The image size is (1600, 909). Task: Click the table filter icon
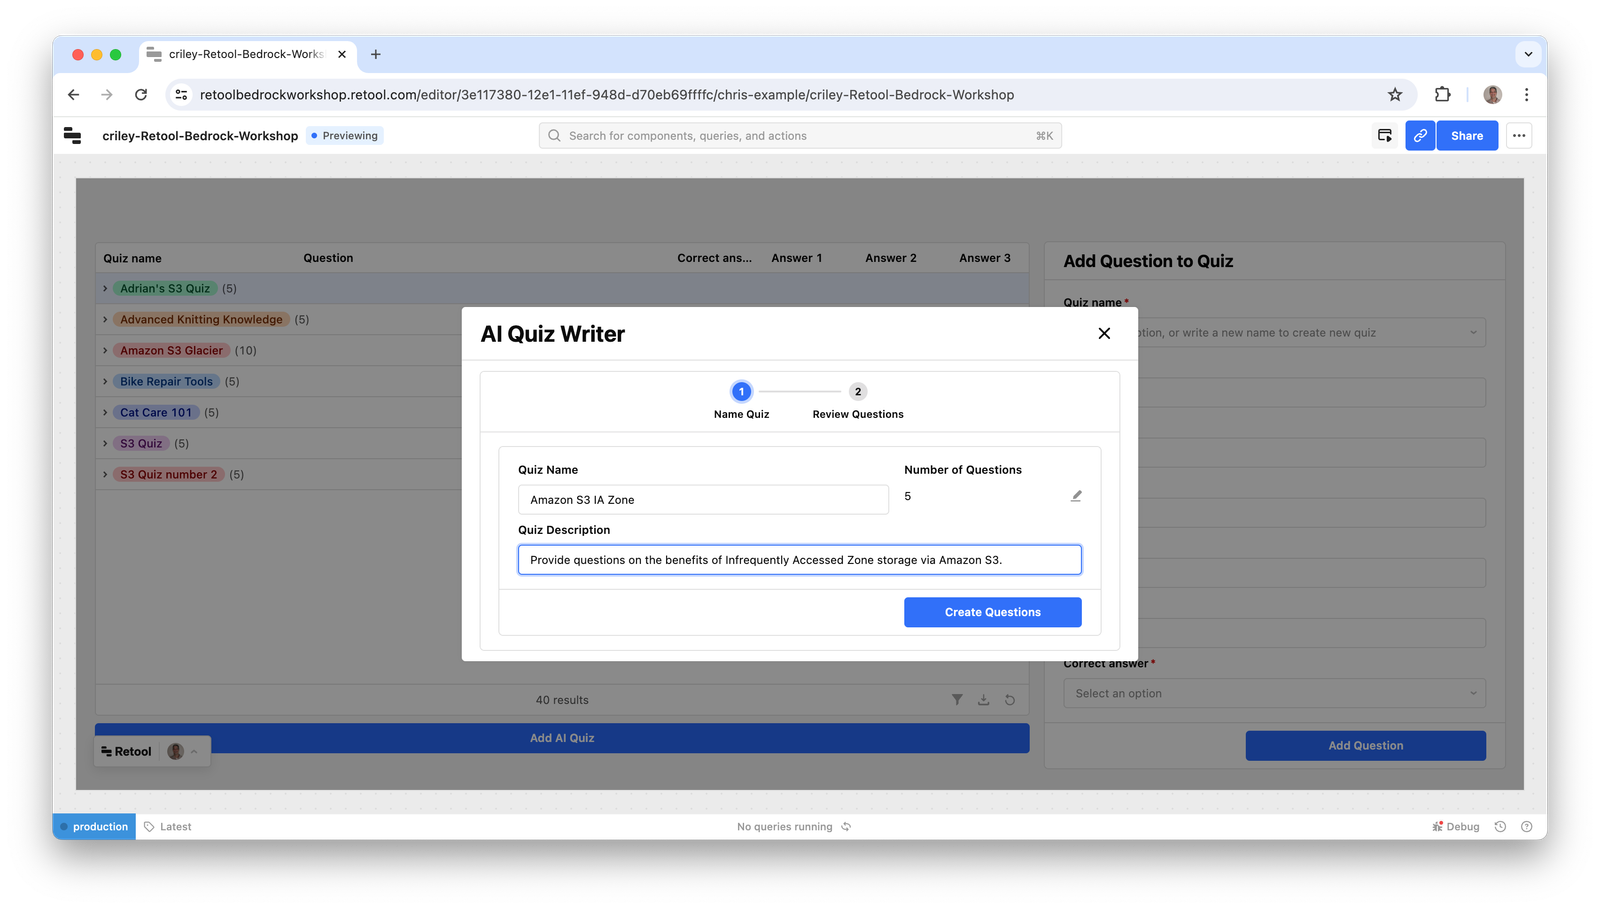(957, 700)
